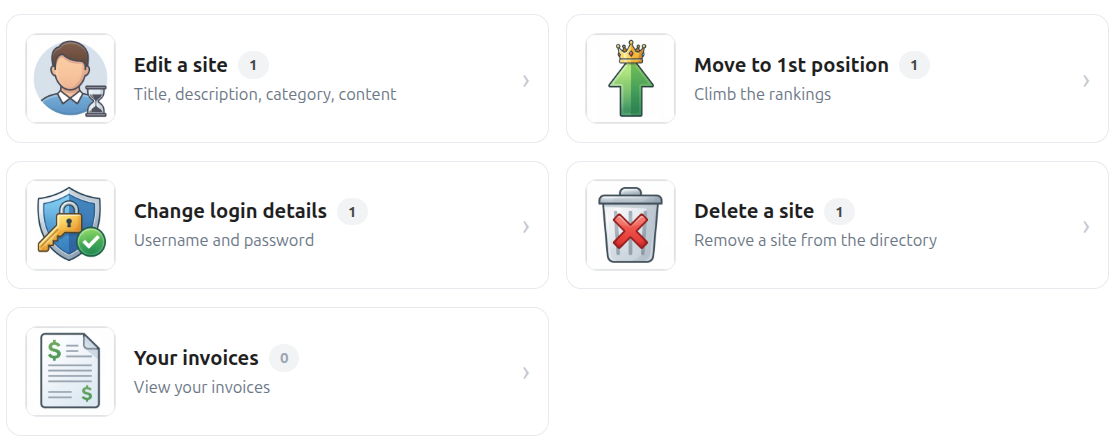Click the user avatar with hourglass icon
The image size is (1120, 446).
pyautogui.click(x=71, y=79)
